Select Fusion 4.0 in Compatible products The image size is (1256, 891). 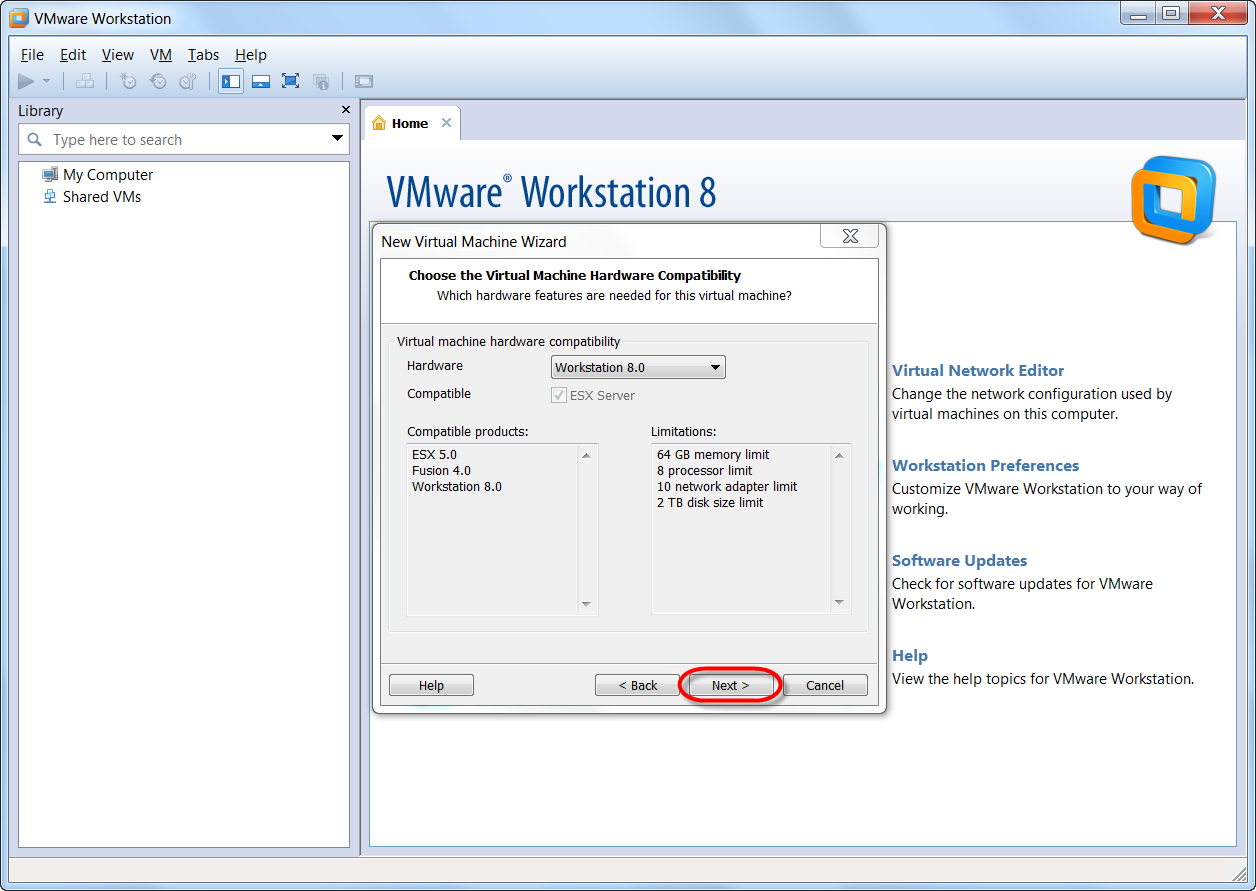pyautogui.click(x=441, y=470)
